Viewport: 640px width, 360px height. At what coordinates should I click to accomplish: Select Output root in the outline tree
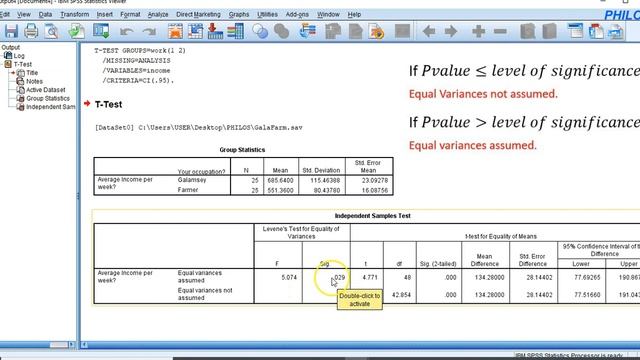coord(11,47)
